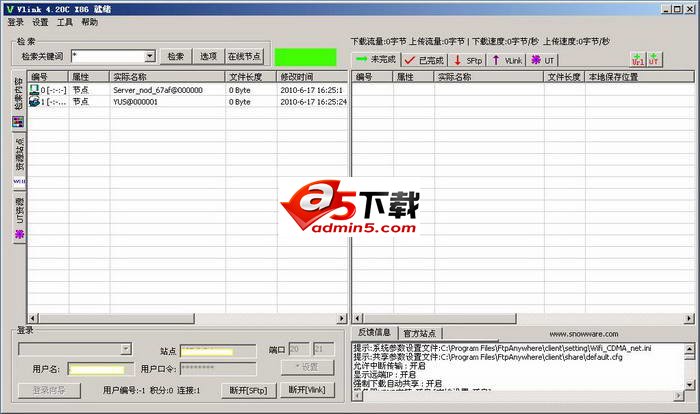Select node icon in row YUS@000001

34,101
